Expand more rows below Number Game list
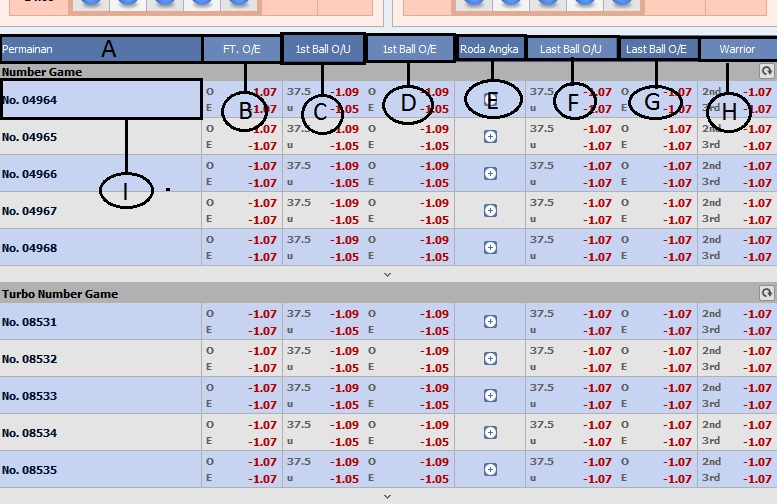 388,274
